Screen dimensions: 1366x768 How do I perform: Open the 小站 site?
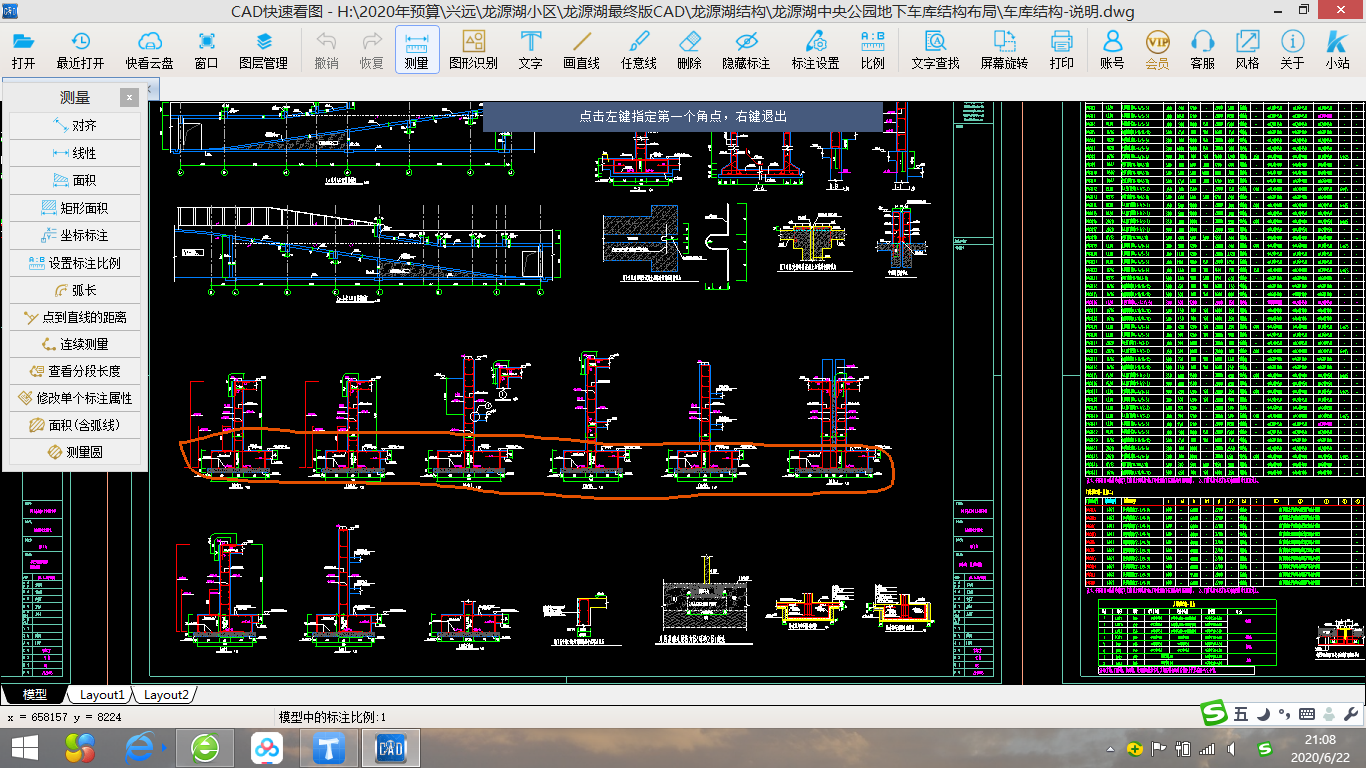(1337, 50)
